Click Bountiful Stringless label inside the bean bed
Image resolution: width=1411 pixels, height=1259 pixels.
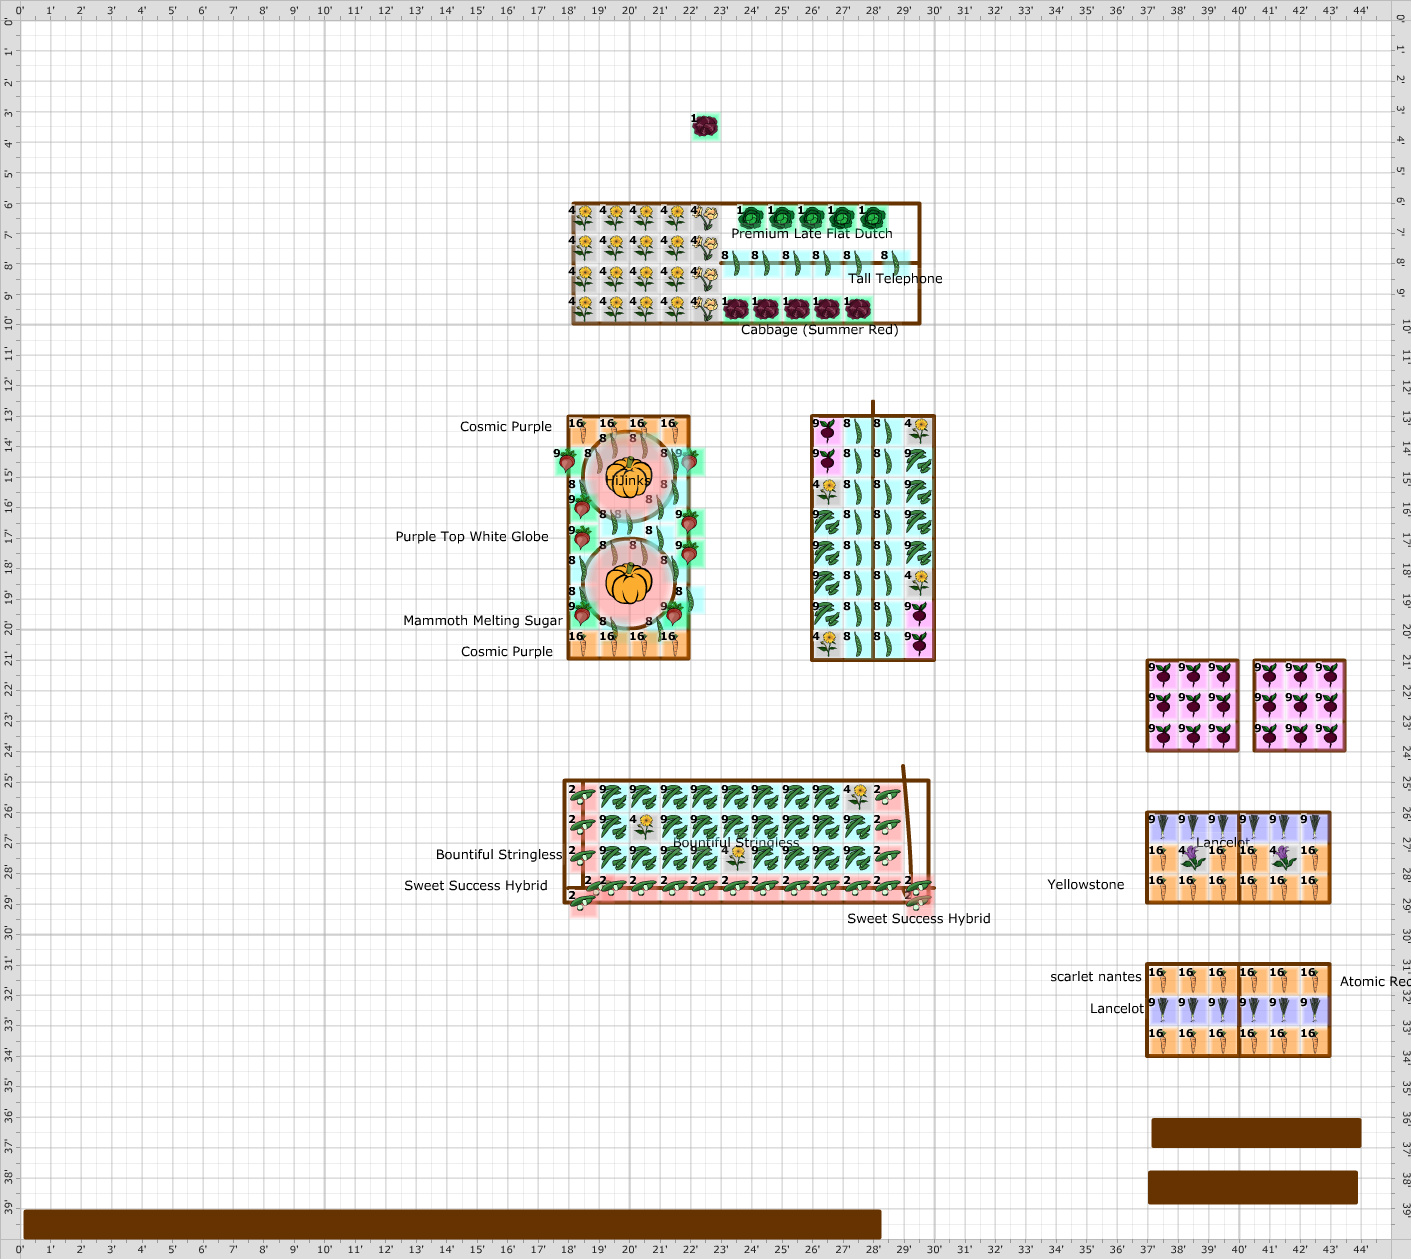(736, 843)
